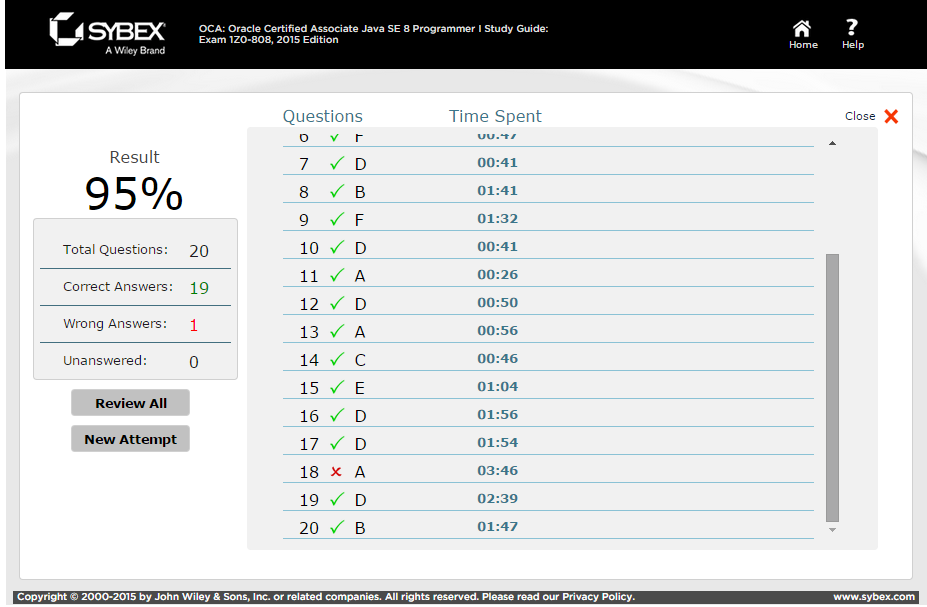
Task: Open Help via the question mark icon
Action: 851,27
